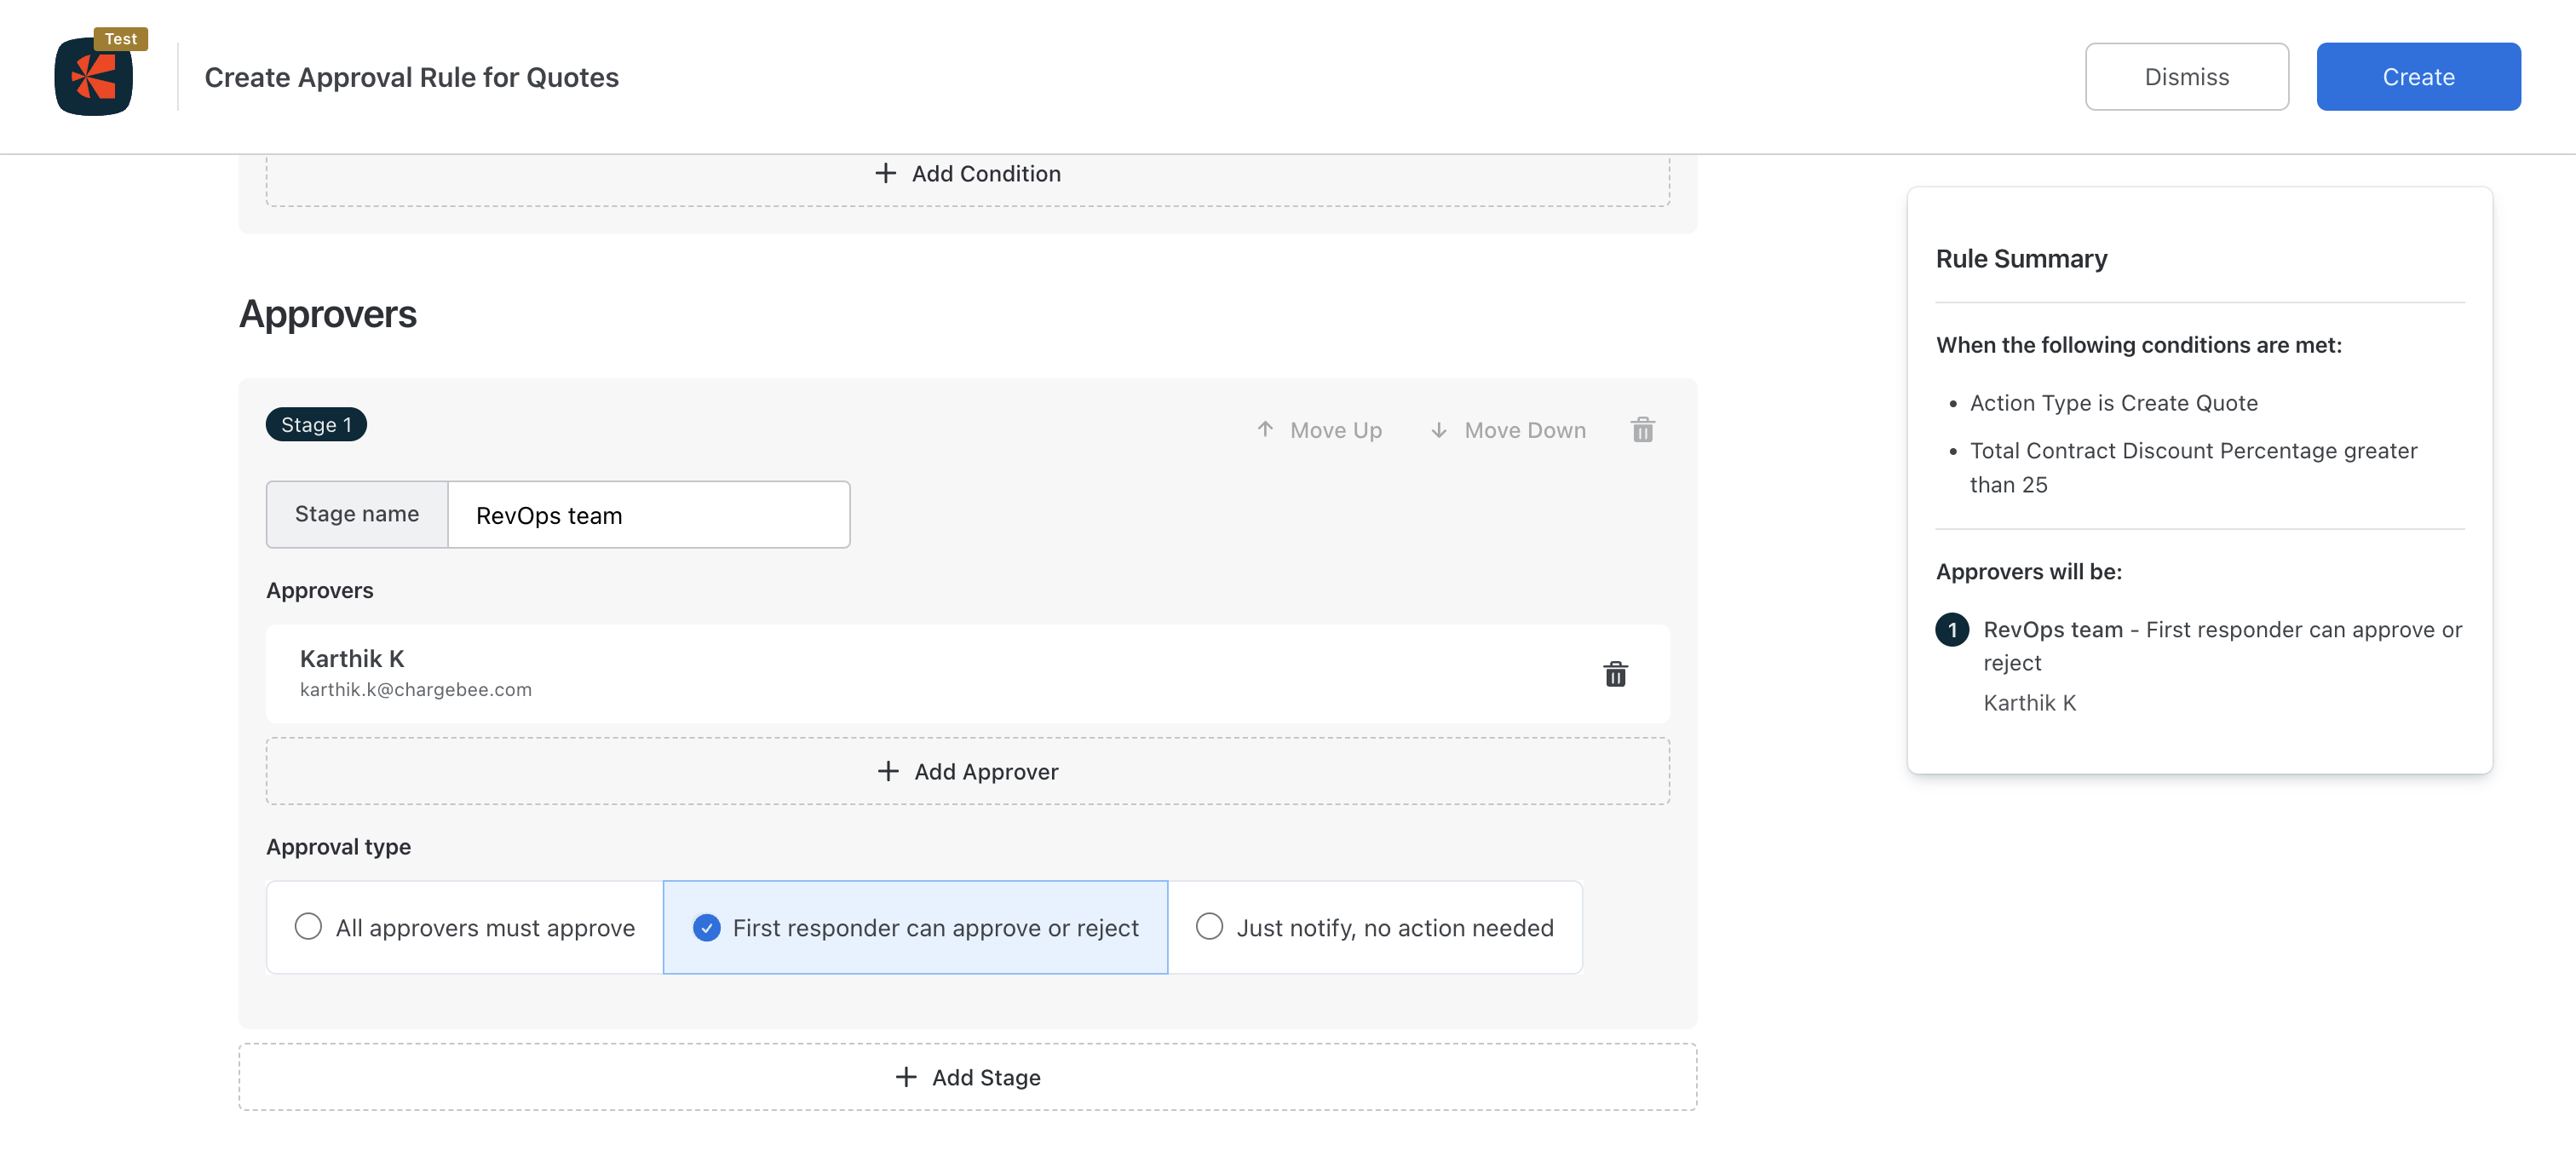Click the Move Down arrow icon
The height and width of the screenshot is (1174, 2576).
coord(1438,430)
